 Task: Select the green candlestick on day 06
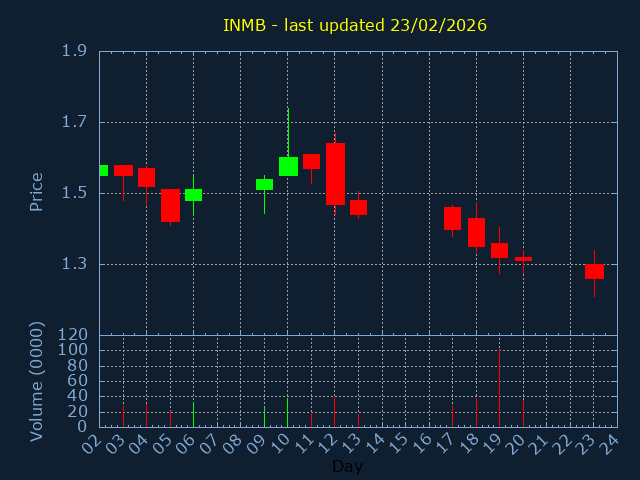point(193,195)
